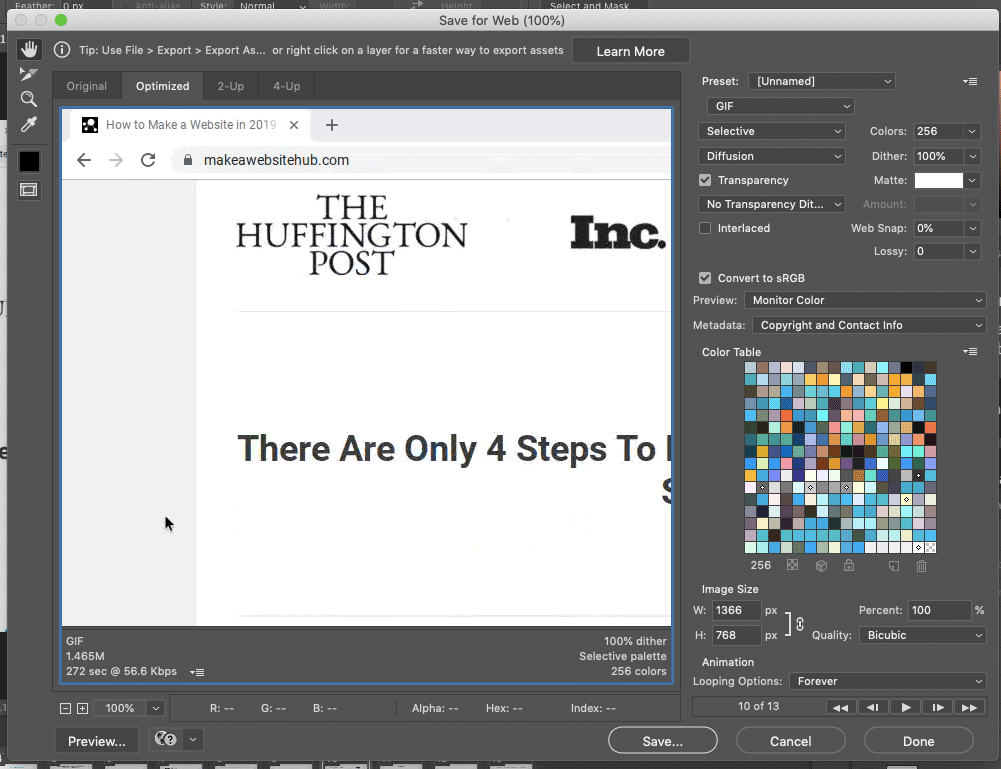
Task: Map selected colors to transparent icon
Action: pos(792,565)
